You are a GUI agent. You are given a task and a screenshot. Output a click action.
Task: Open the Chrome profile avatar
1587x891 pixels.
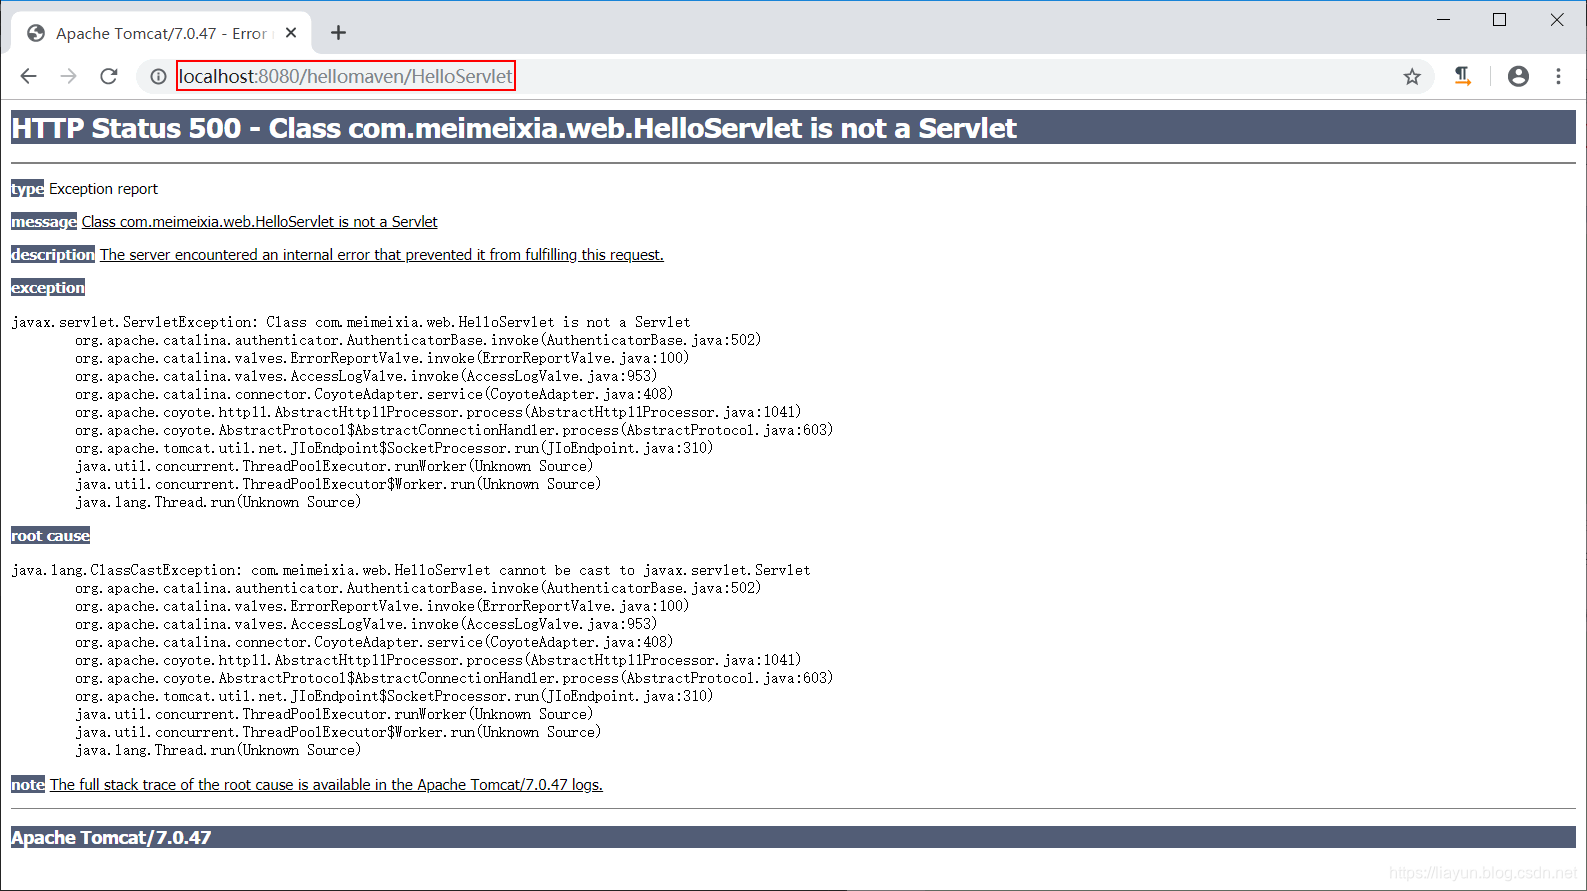[1518, 76]
